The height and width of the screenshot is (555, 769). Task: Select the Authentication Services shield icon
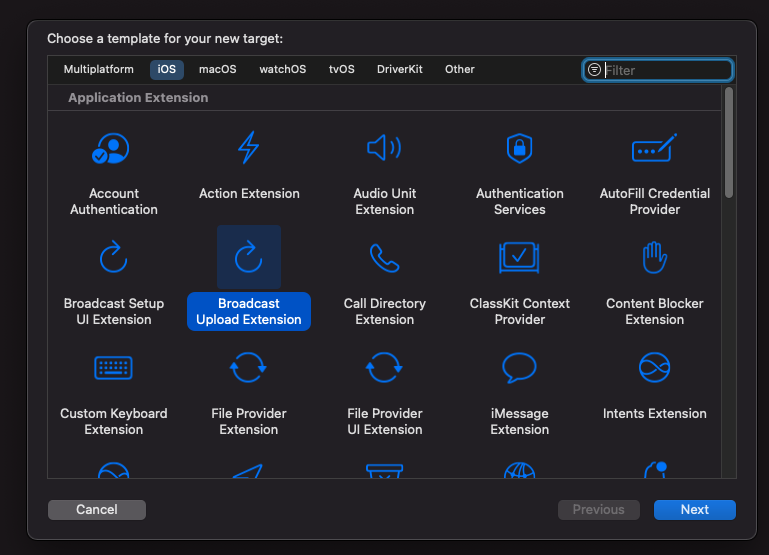(x=519, y=148)
